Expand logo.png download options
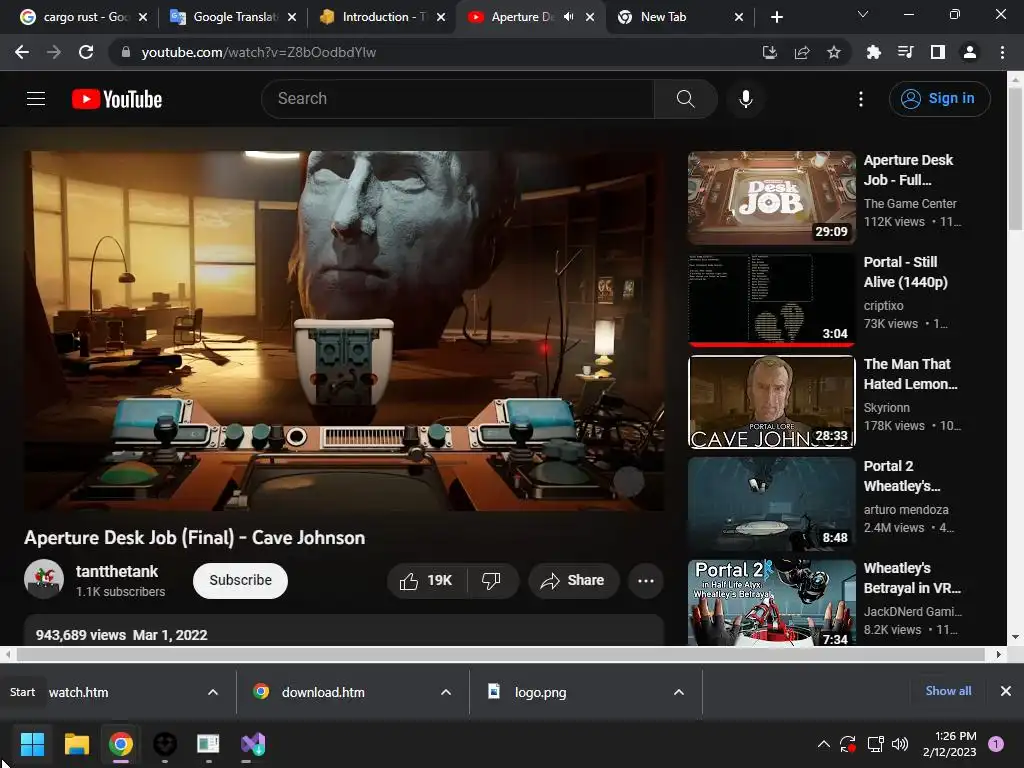 pyautogui.click(x=679, y=692)
